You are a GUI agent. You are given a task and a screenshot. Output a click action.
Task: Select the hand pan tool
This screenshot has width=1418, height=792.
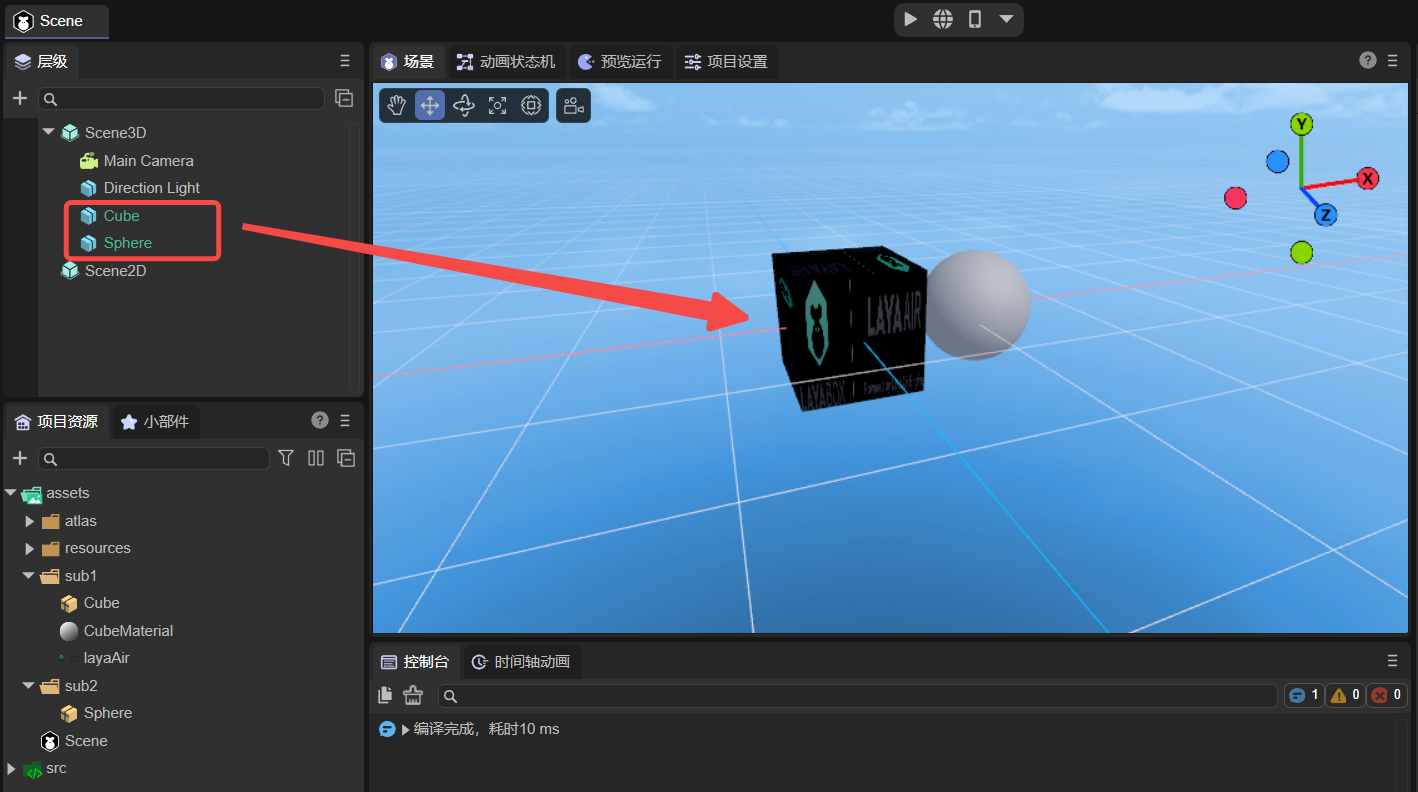[x=397, y=105]
